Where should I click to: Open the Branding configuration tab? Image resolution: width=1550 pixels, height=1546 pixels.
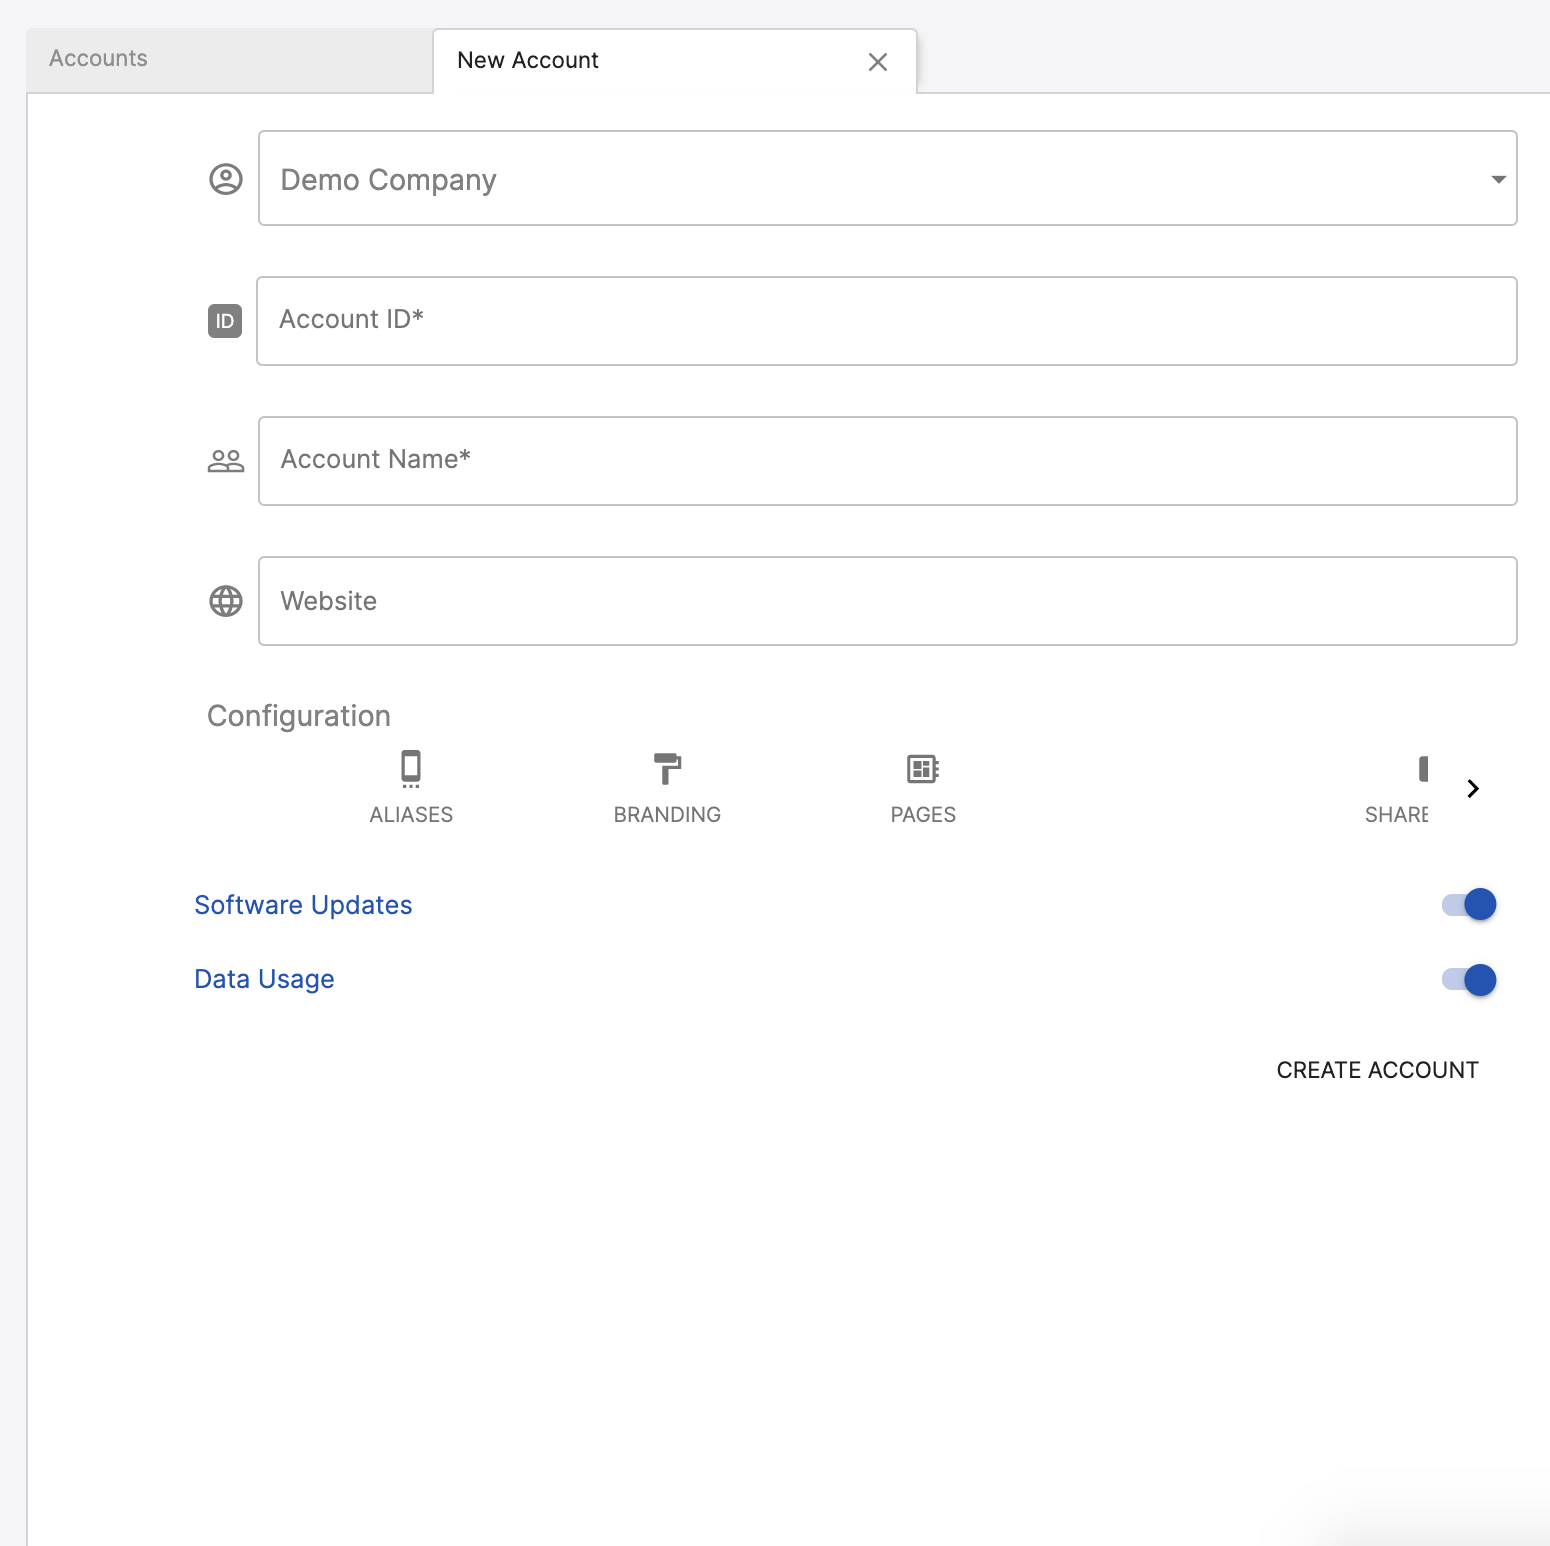(667, 788)
